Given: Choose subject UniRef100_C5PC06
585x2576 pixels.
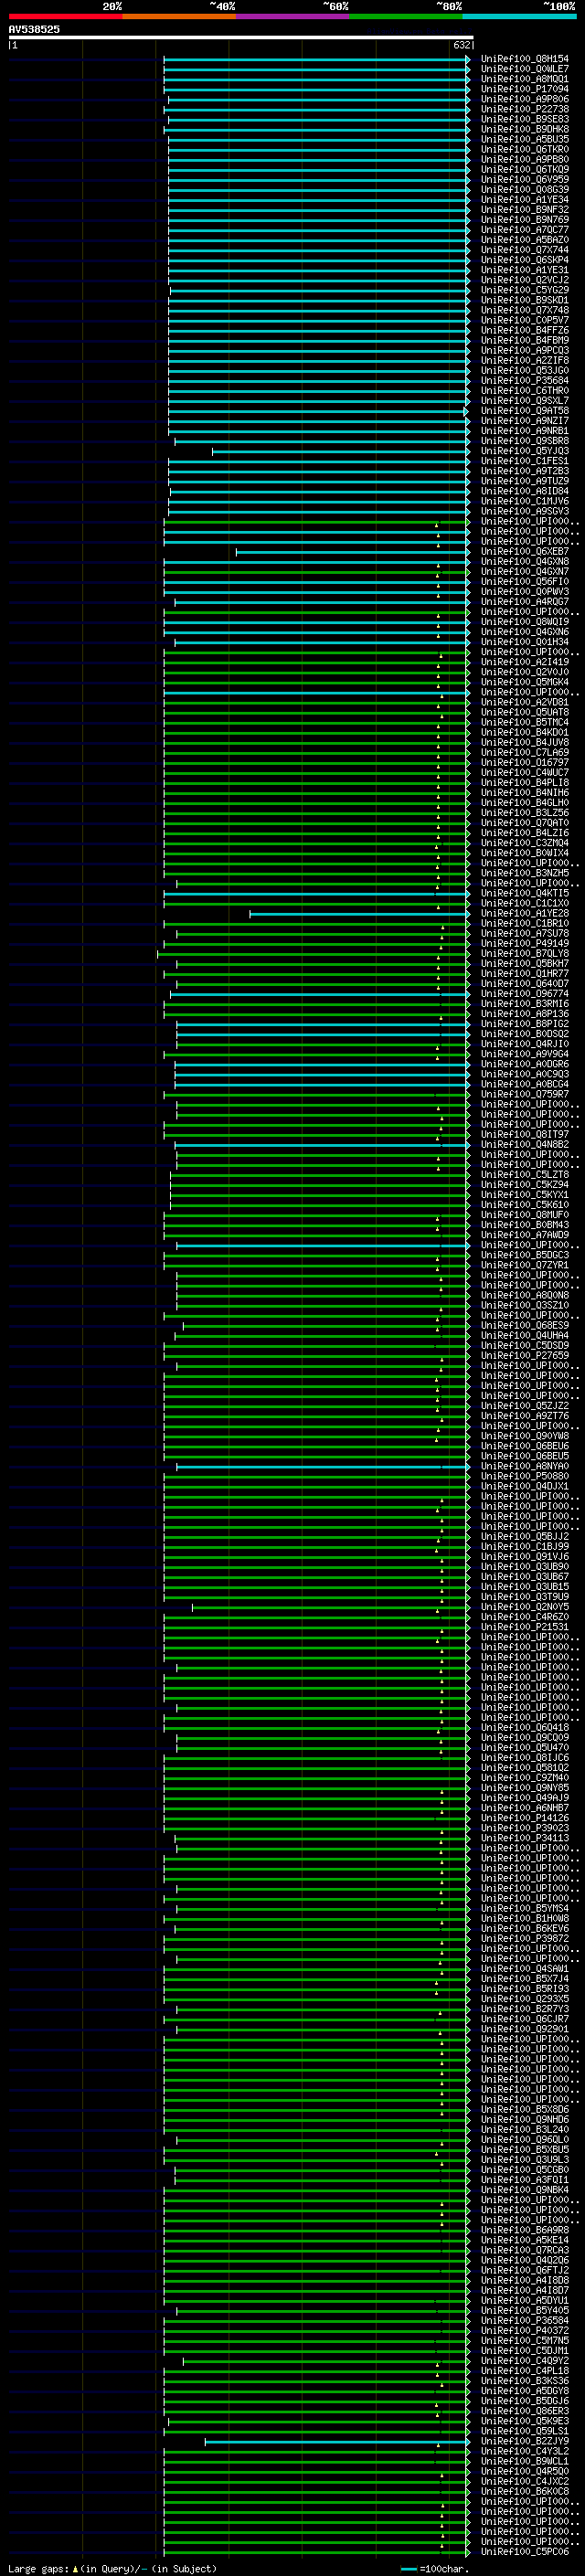Looking at the screenshot, I should [x=525, y=2551].
